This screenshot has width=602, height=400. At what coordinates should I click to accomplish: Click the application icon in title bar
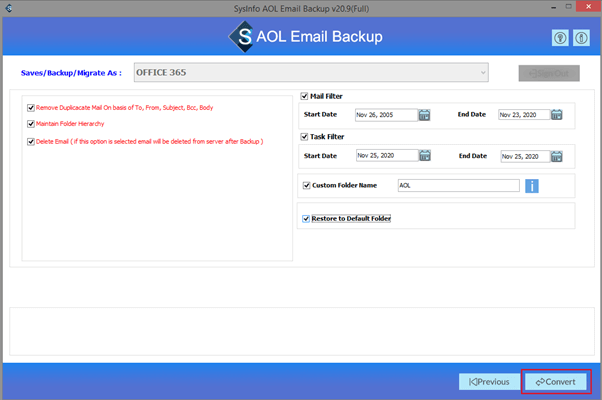(8, 8)
